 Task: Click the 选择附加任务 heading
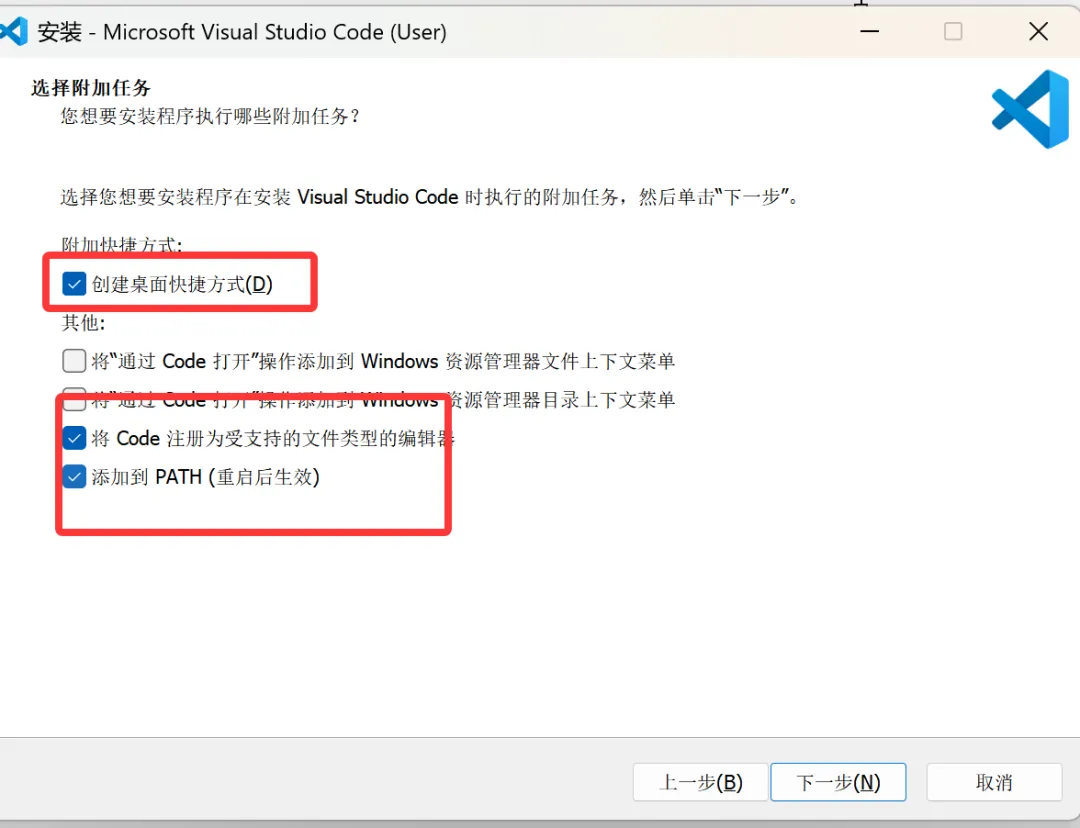pyautogui.click(x=91, y=88)
